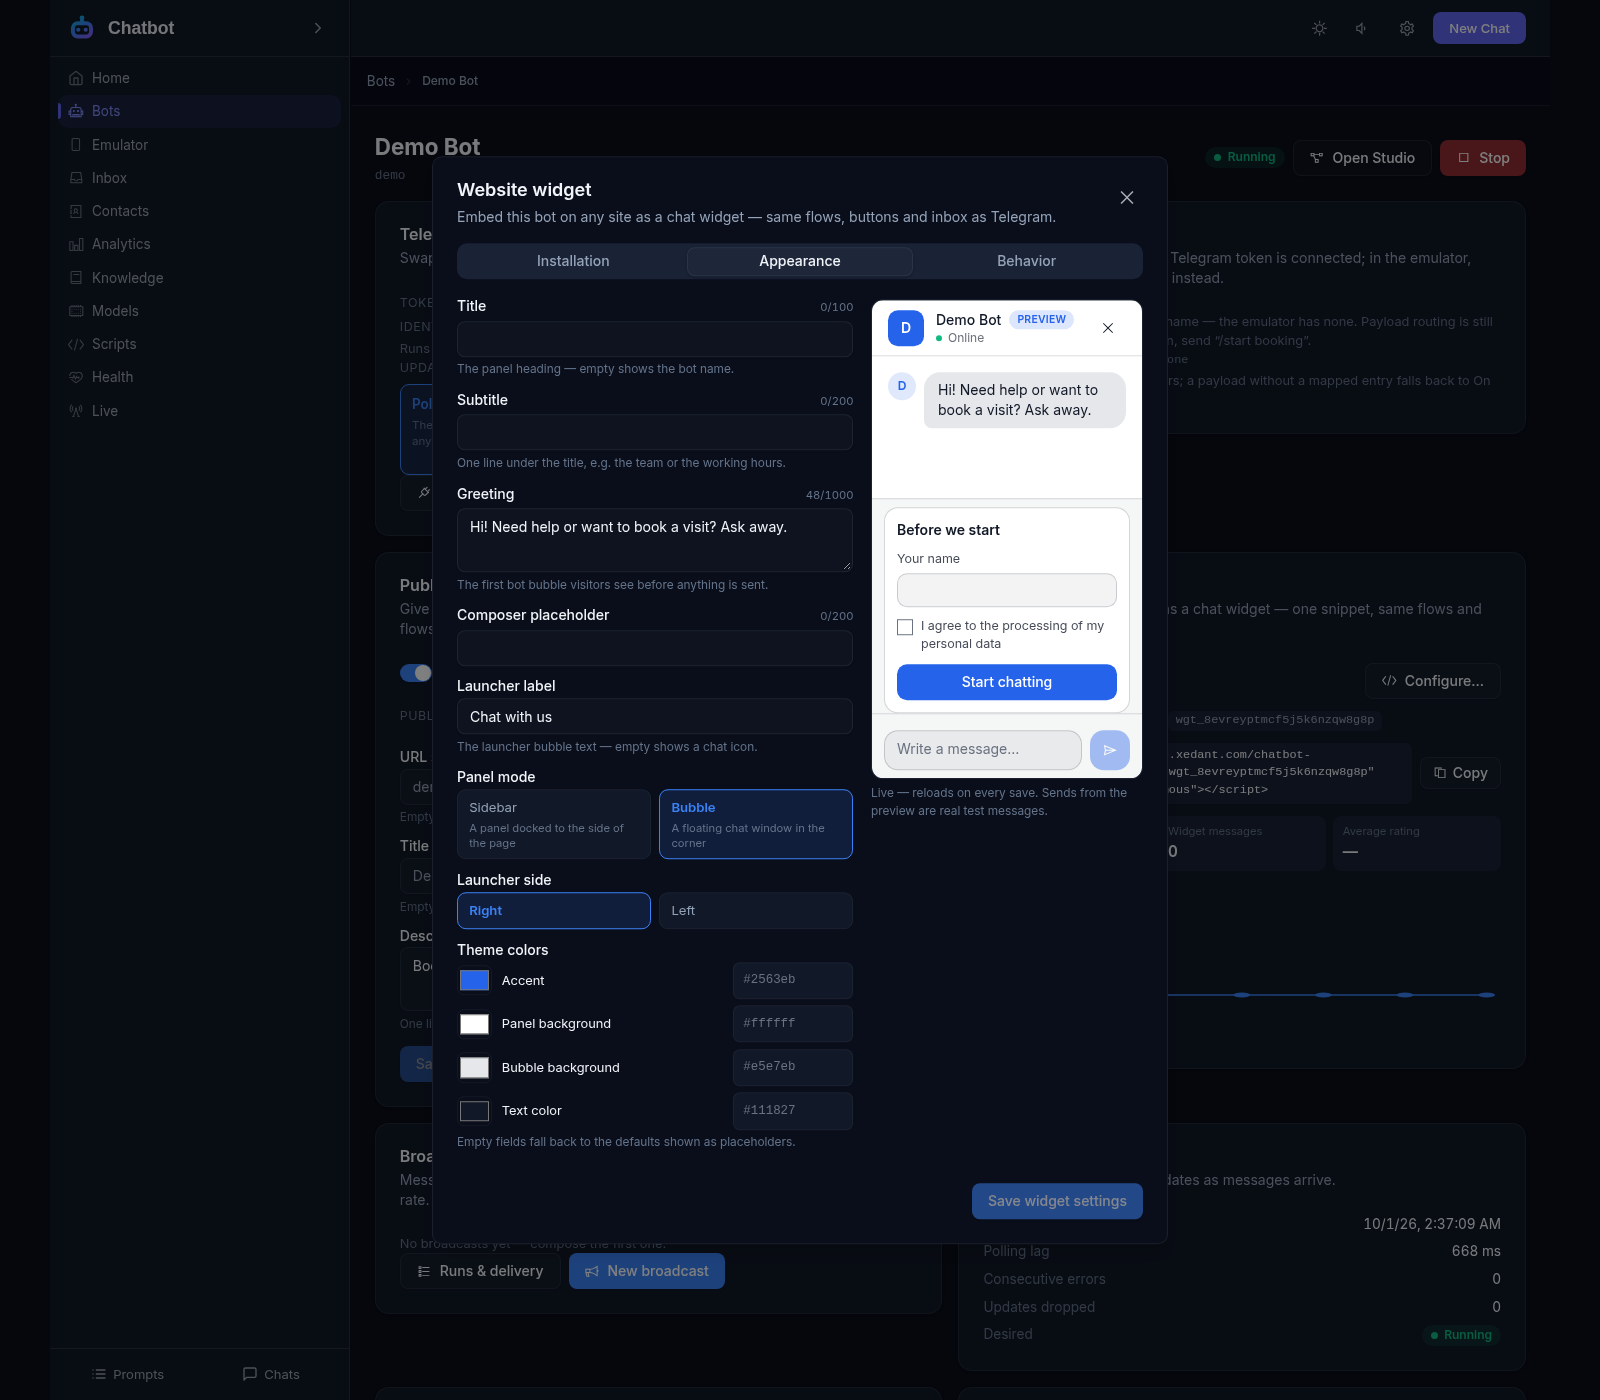This screenshot has height=1400, width=1600.
Task: Choose the Sidebar panel mode
Action: pyautogui.click(x=554, y=824)
